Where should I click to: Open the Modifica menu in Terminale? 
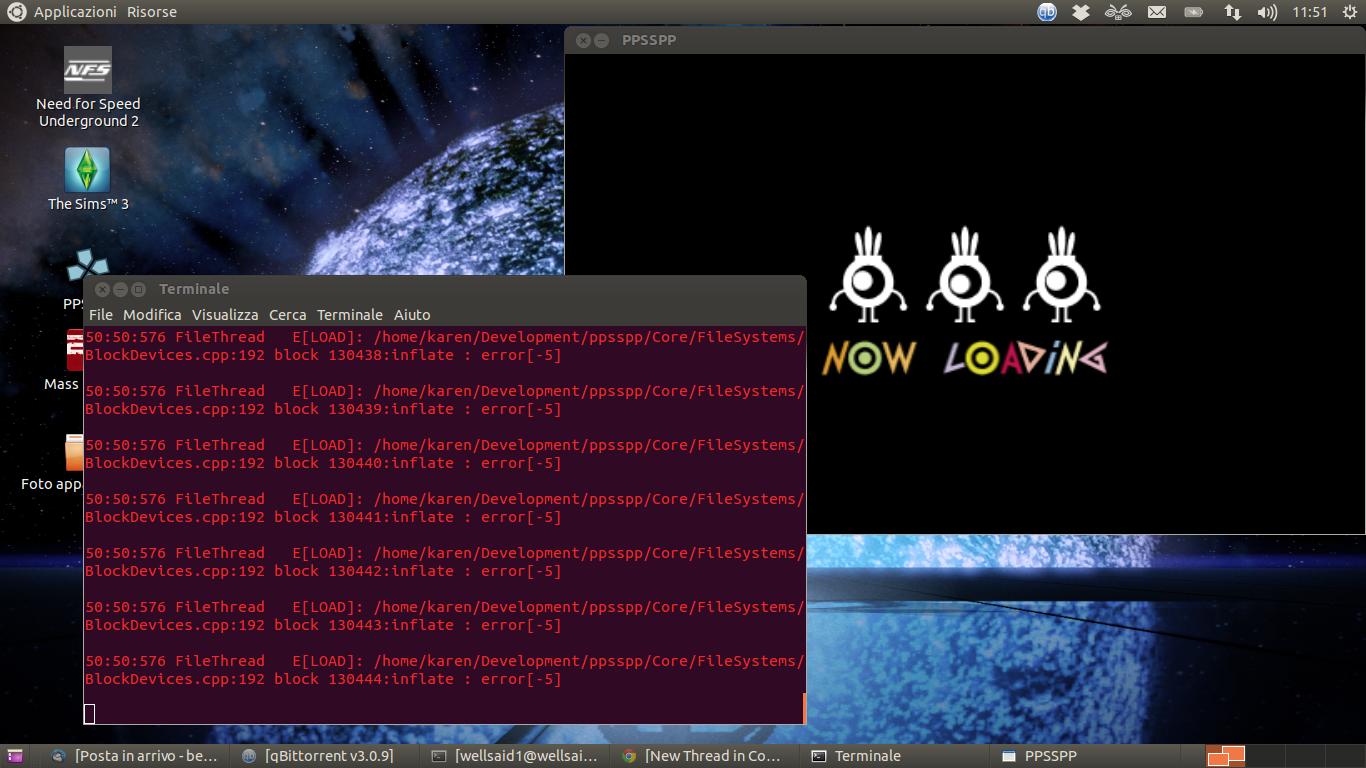152,314
